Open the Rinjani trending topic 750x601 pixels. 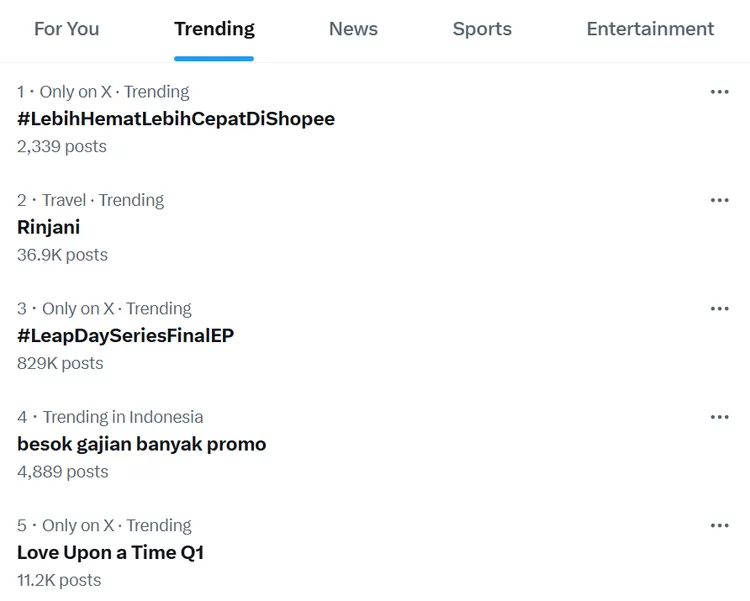pos(49,227)
